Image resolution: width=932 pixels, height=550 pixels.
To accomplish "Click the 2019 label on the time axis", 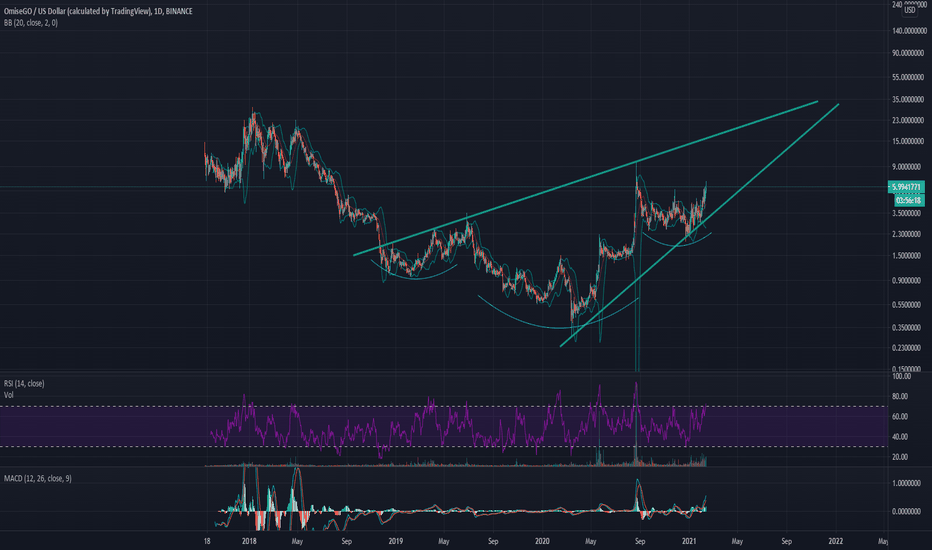I will tap(396, 541).
